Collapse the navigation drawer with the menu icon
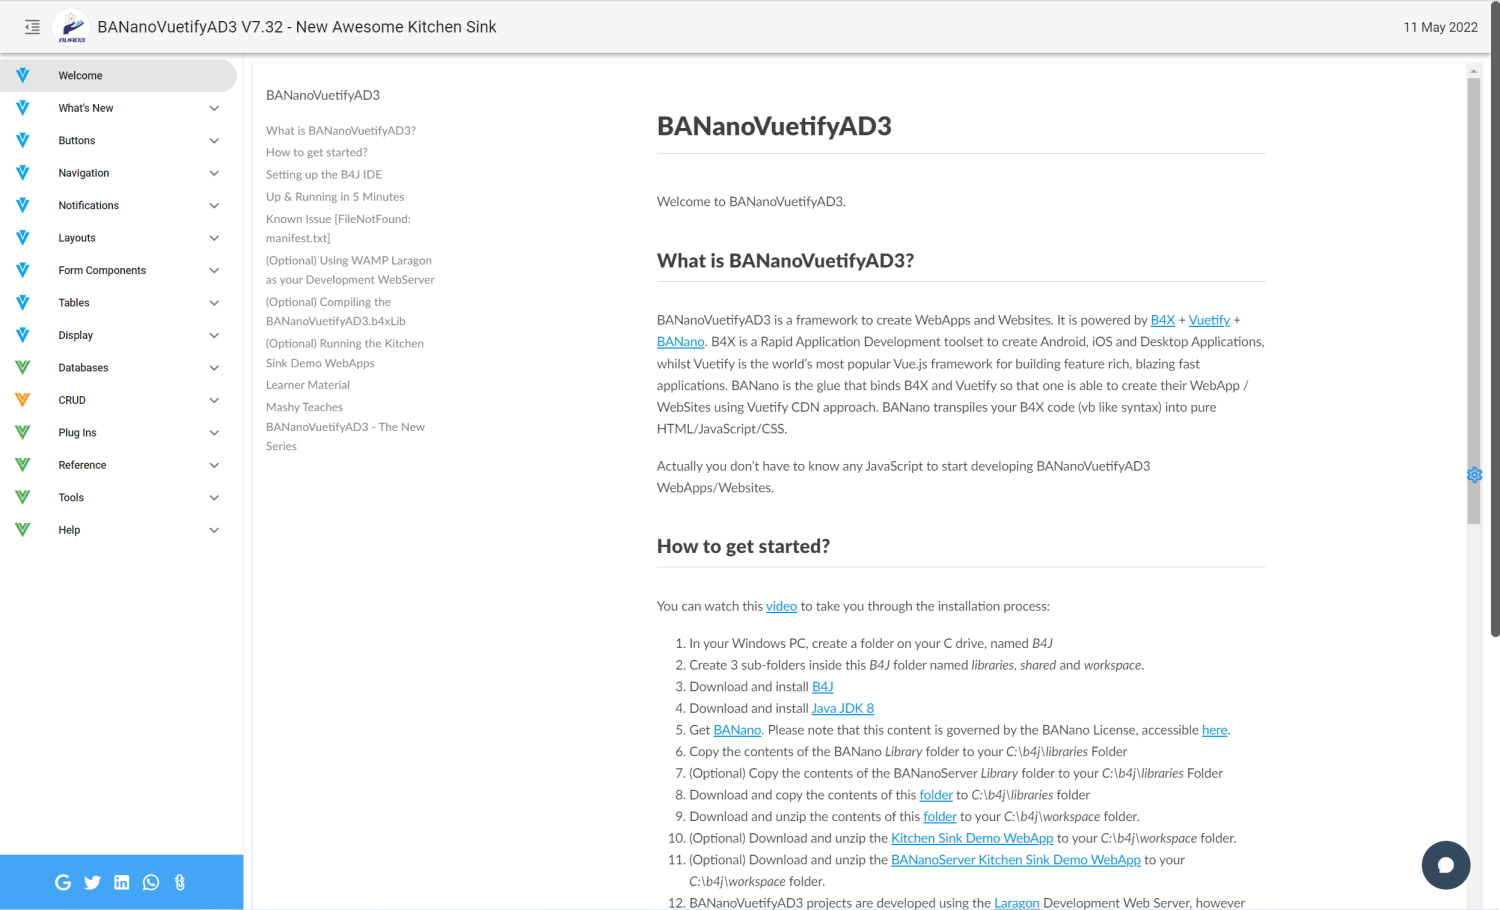The width and height of the screenshot is (1500, 910). [x=32, y=27]
